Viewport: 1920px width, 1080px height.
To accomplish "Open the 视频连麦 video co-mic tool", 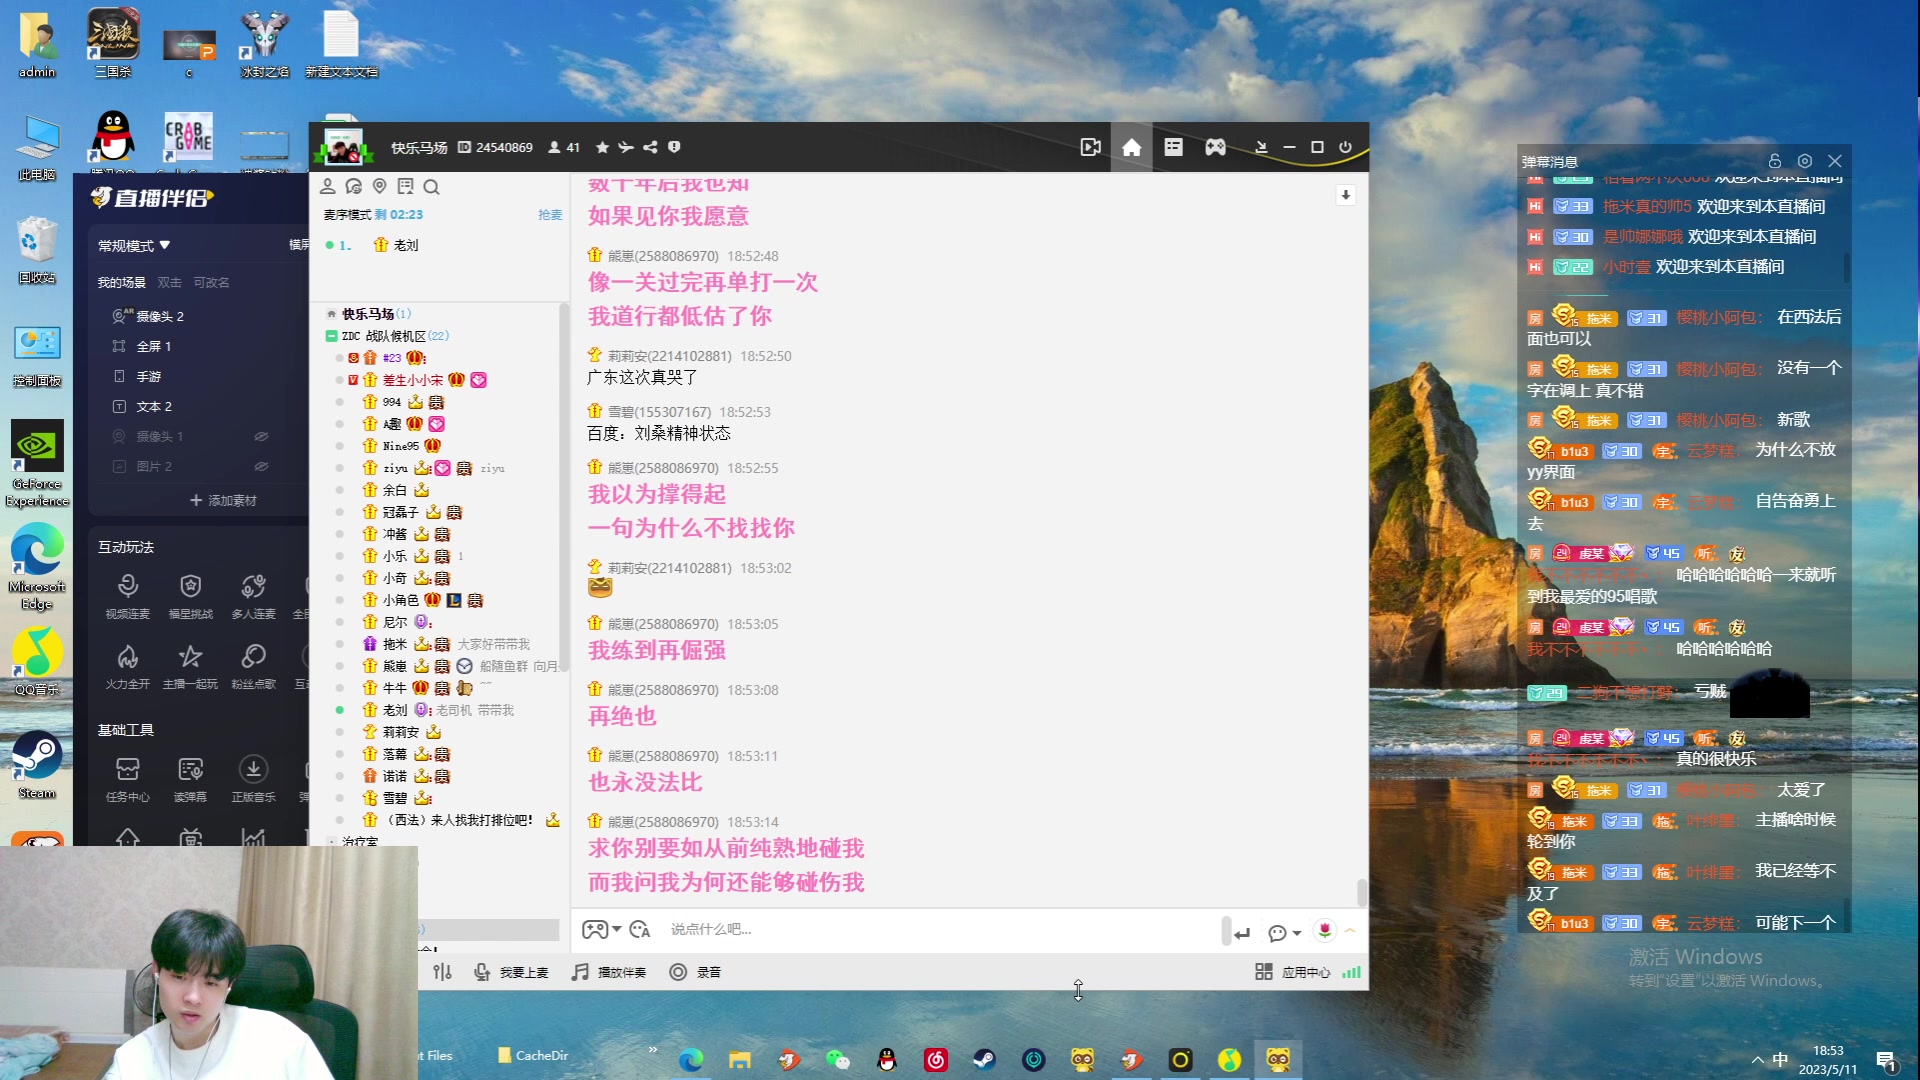I will click(128, 590).
